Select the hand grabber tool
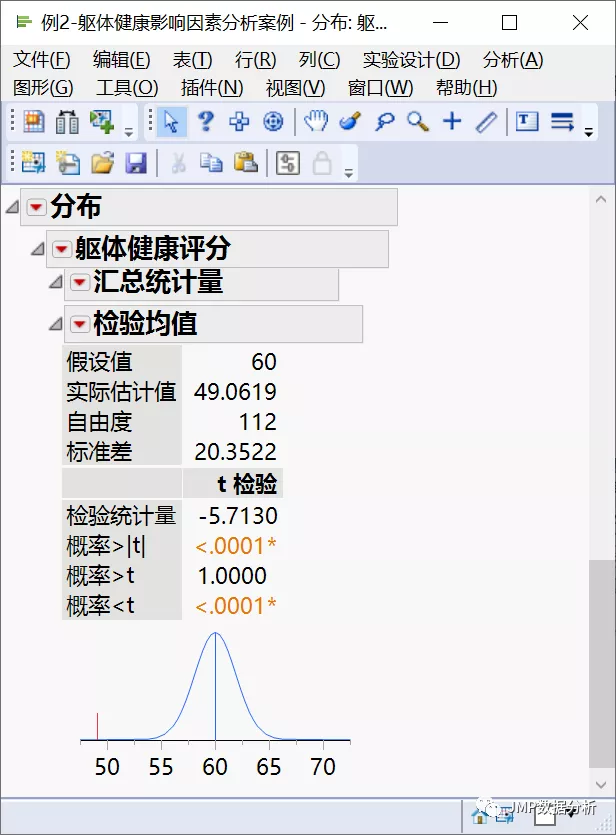The image size is (616, 835). coord(316,121)
